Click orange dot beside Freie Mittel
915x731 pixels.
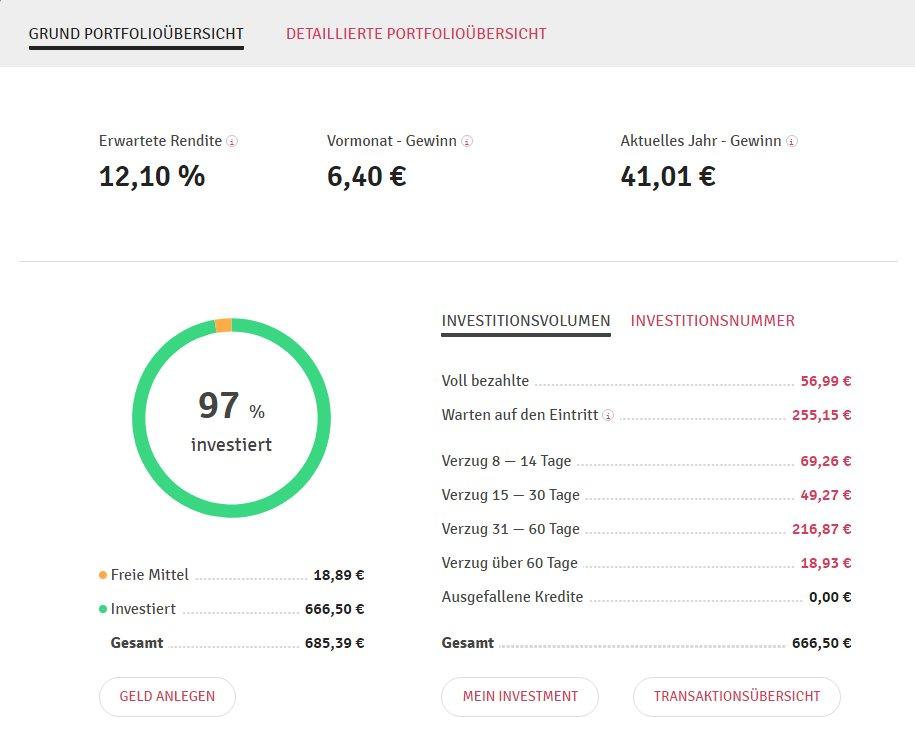pos(103,575)
